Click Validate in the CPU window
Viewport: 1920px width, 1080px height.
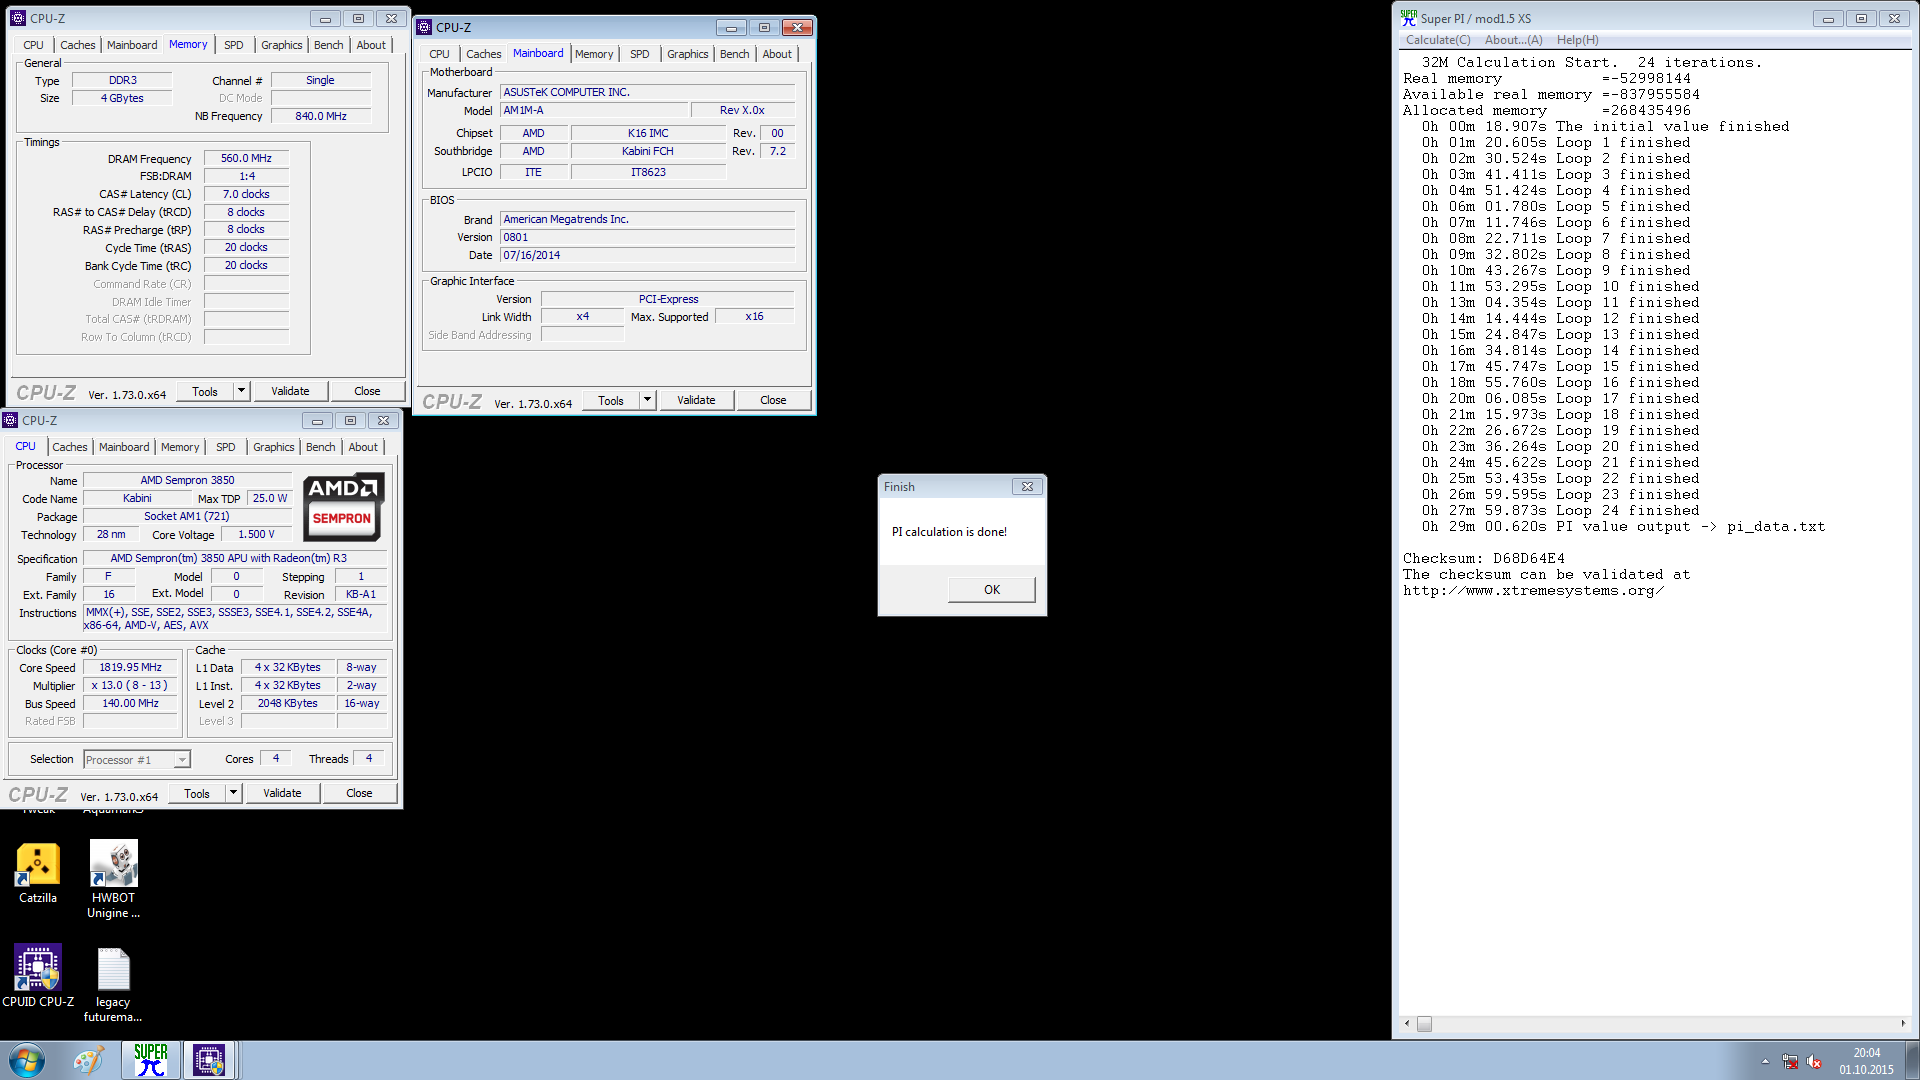[282, 793]
